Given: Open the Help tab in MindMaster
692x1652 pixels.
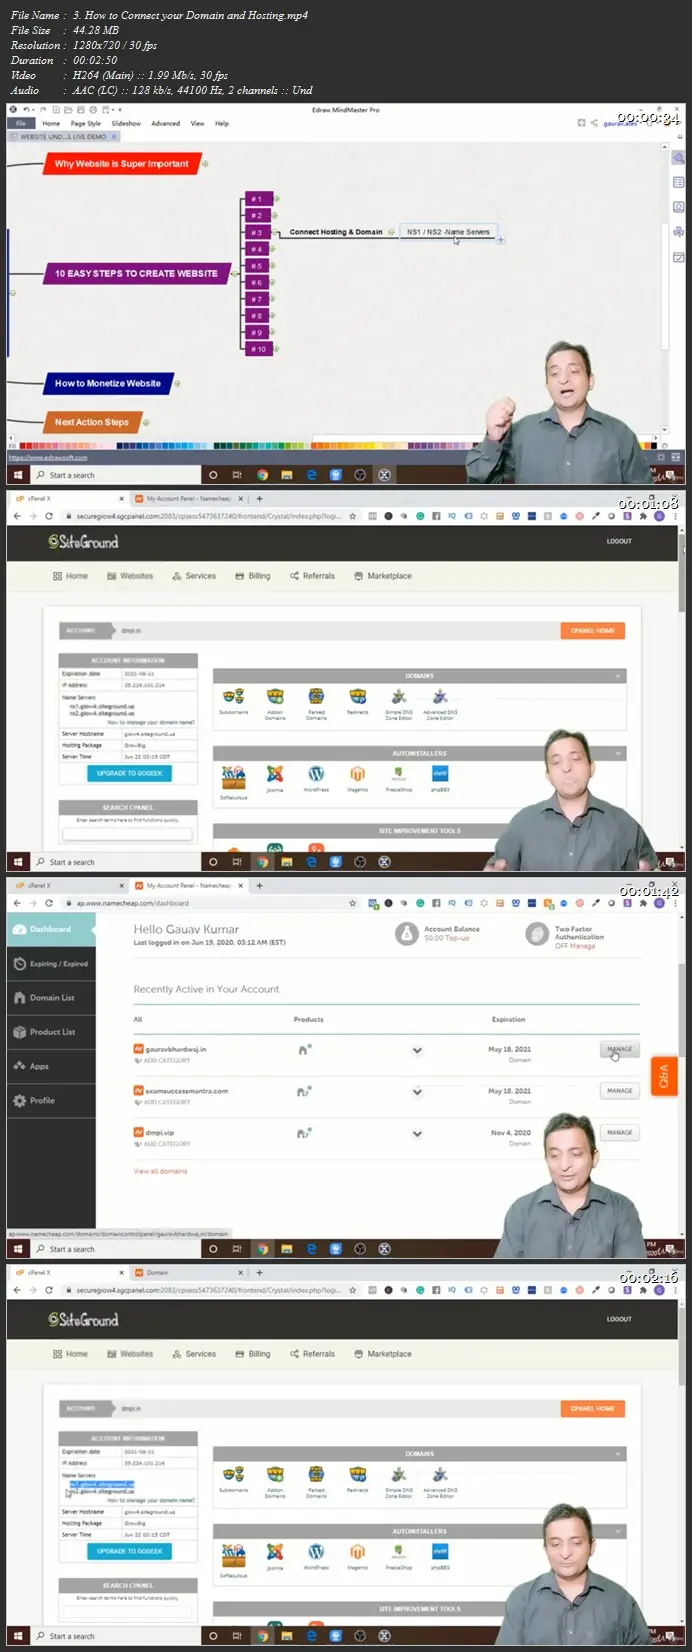Looking at the screenshot, I should click(222, 123).
